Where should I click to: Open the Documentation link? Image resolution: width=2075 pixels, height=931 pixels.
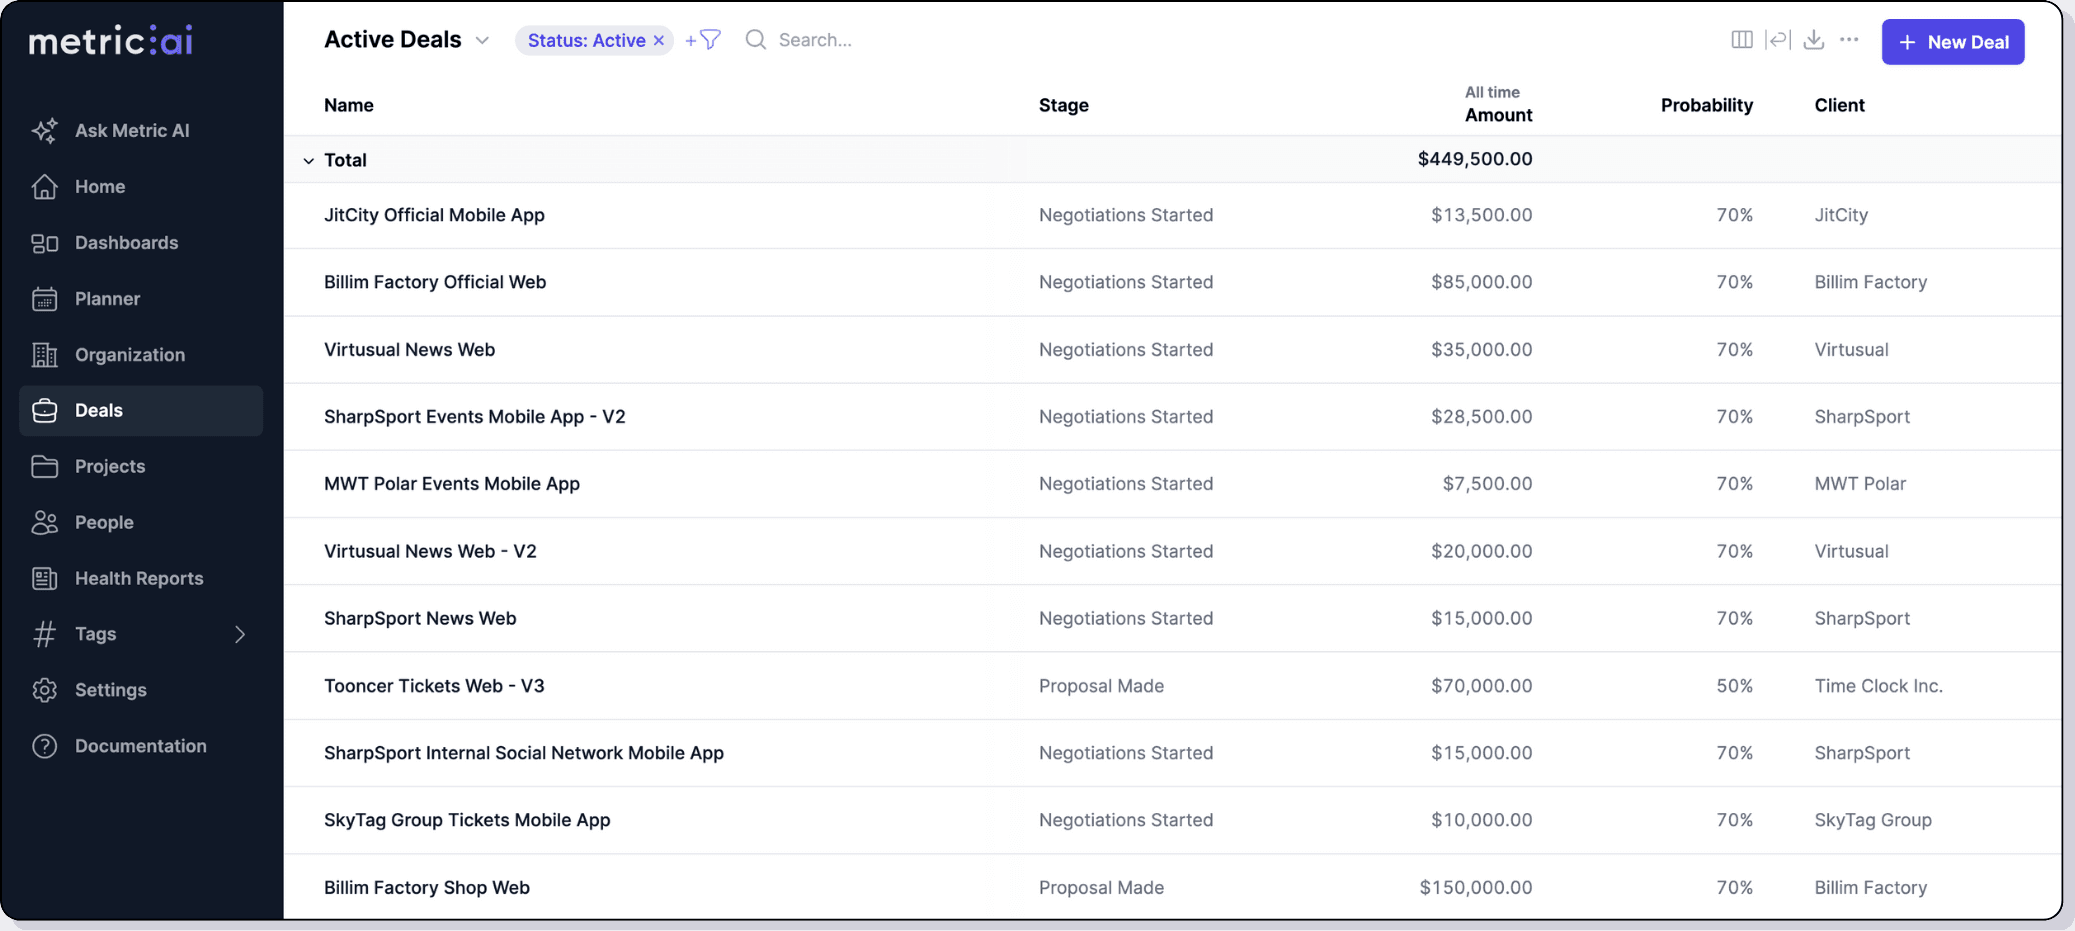[140, 746]
